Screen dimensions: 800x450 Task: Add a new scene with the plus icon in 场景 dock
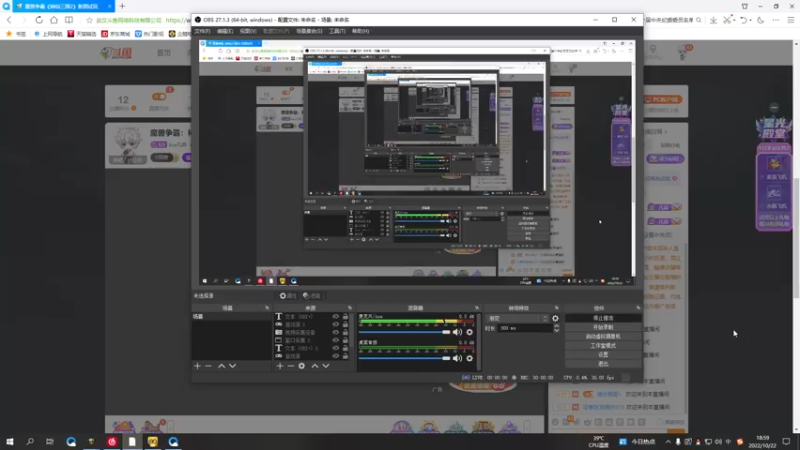(197, 366)
